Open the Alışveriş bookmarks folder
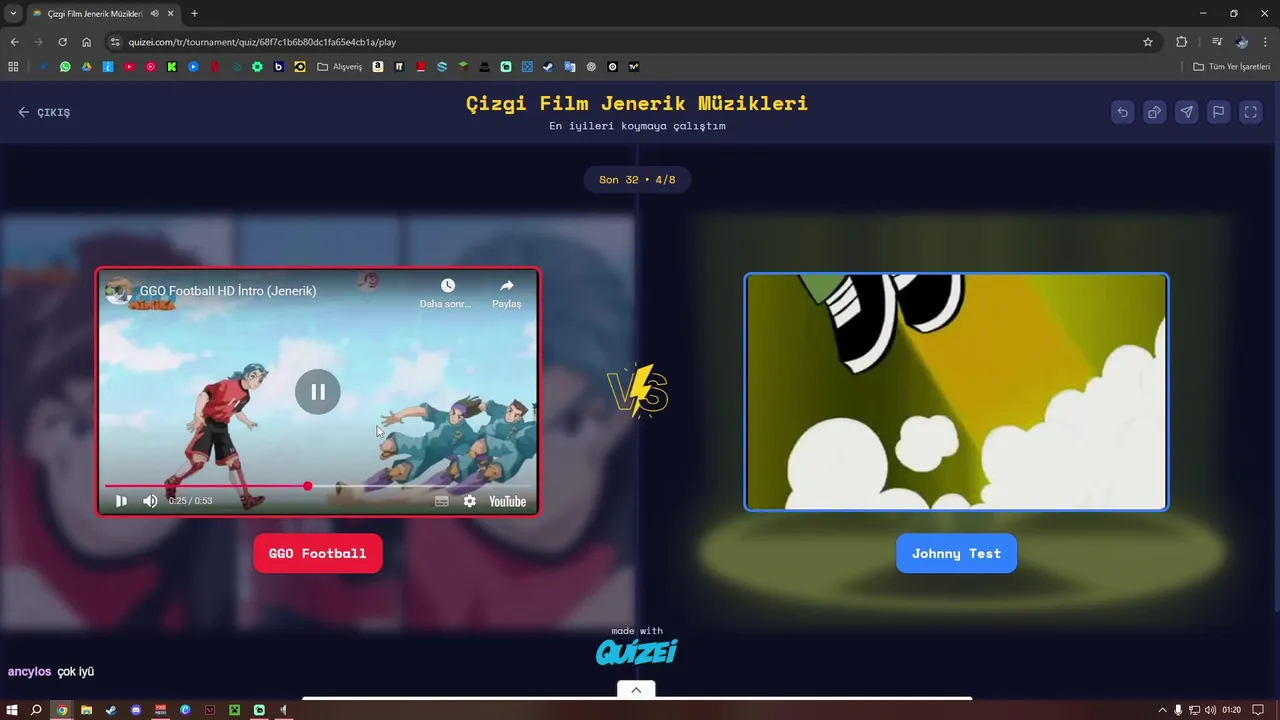 [340, 67]
